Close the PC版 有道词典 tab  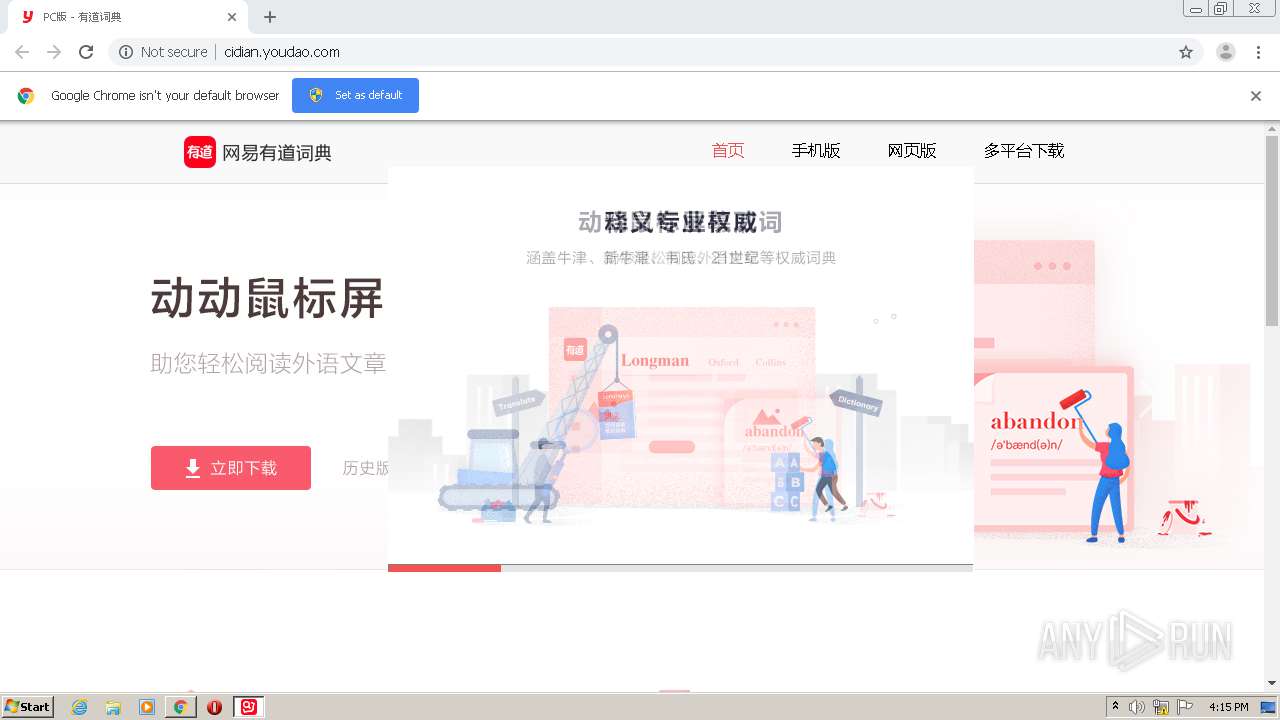(232, 17)
